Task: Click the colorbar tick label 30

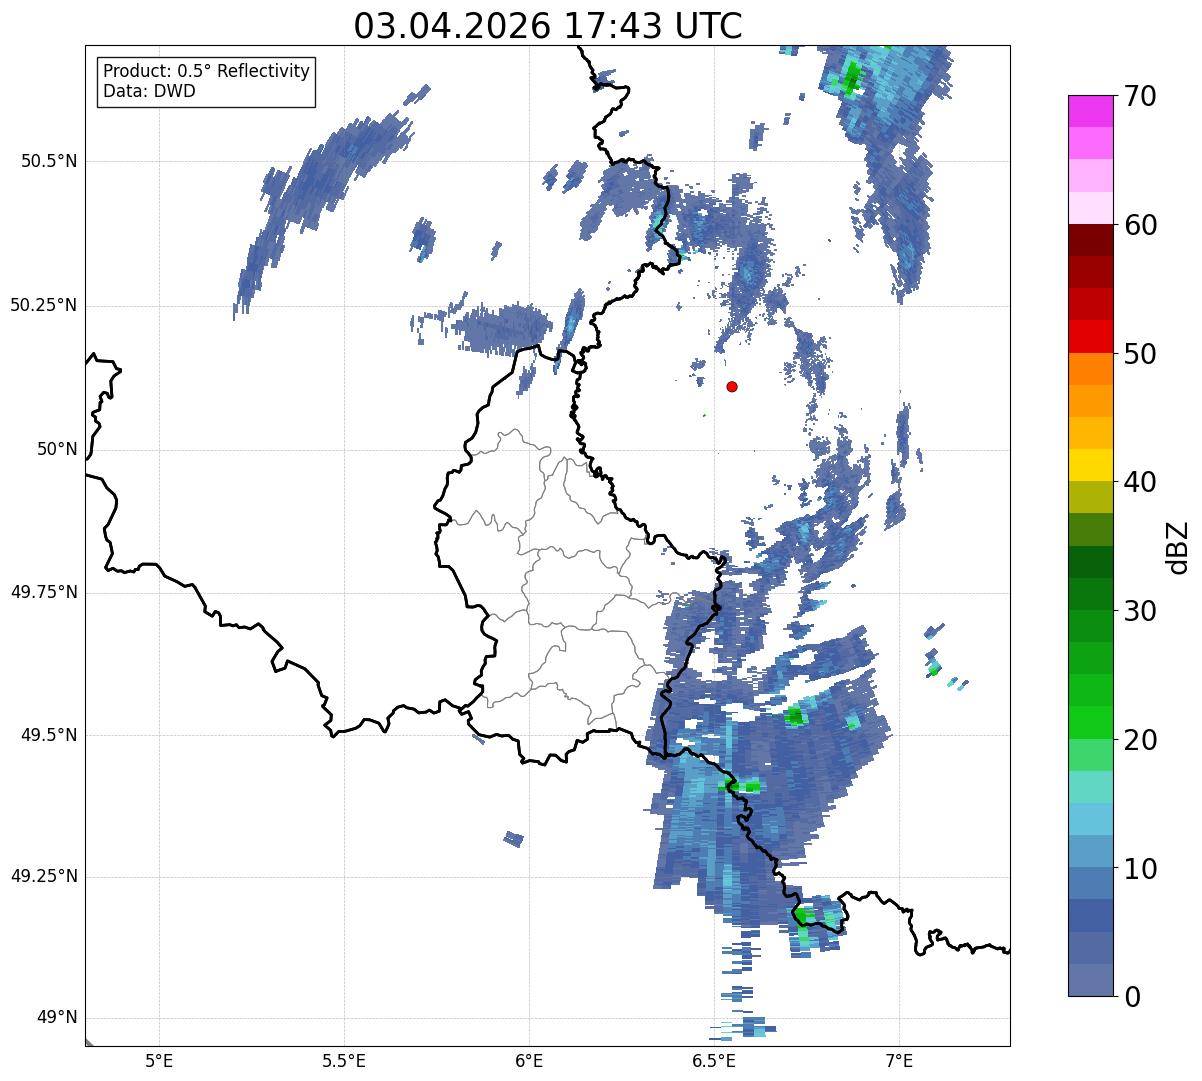Action: pos(1142,611)
